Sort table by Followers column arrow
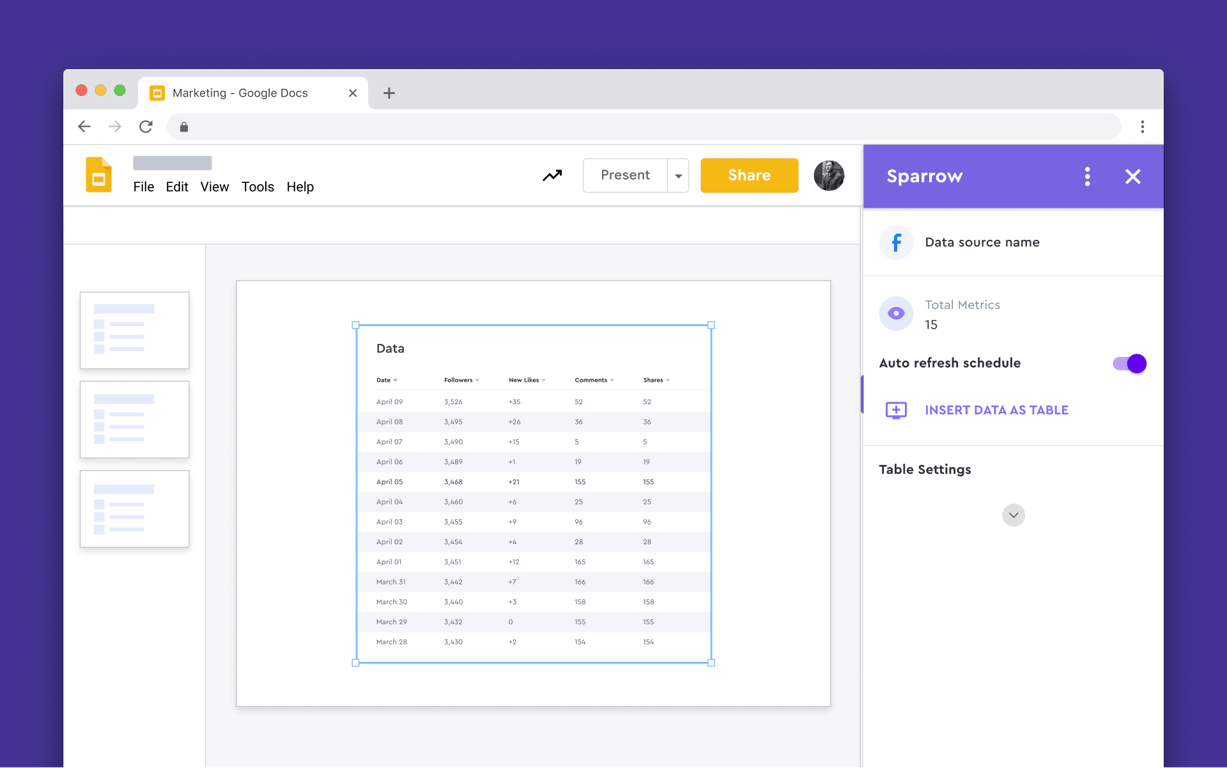The image size is (1227, 768). point(477,380)
